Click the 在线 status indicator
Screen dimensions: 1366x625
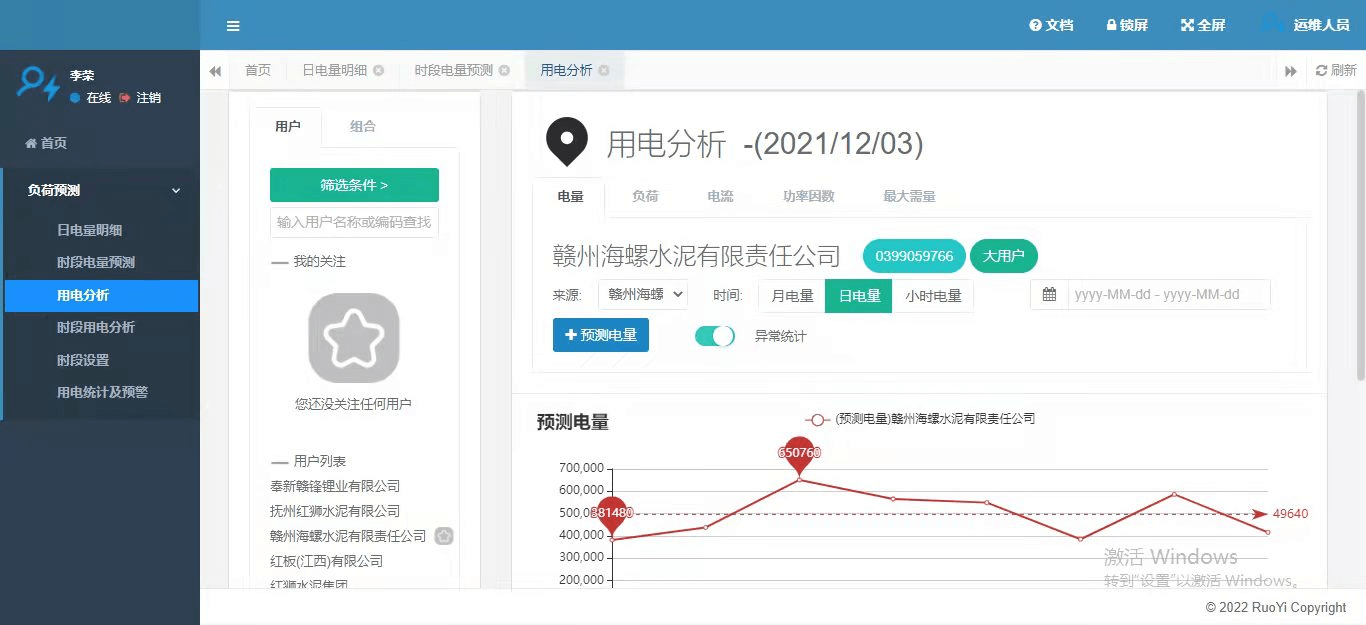(90, 98)
